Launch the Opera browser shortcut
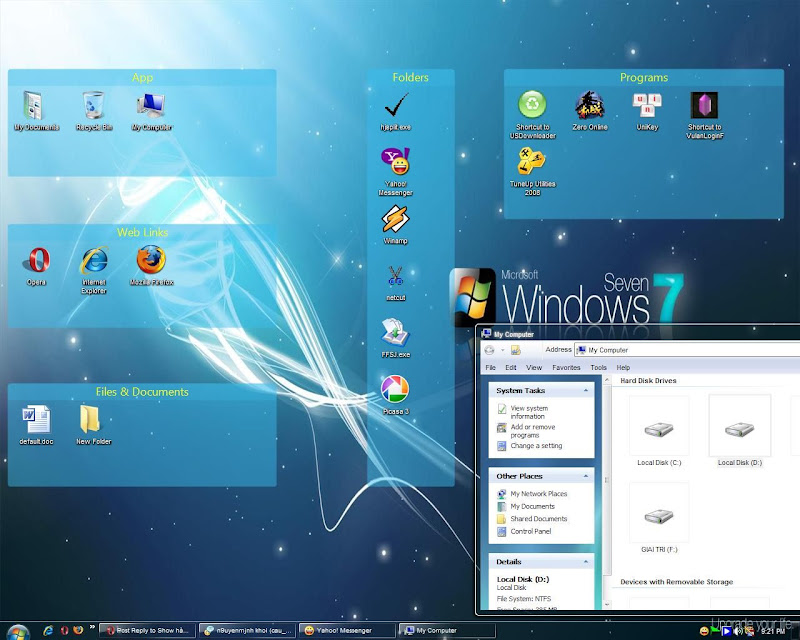 click(x=36, y=266)
